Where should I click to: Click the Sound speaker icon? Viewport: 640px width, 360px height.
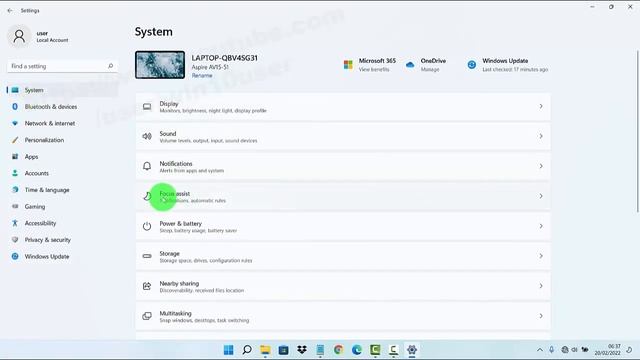(x=147, y=137)
